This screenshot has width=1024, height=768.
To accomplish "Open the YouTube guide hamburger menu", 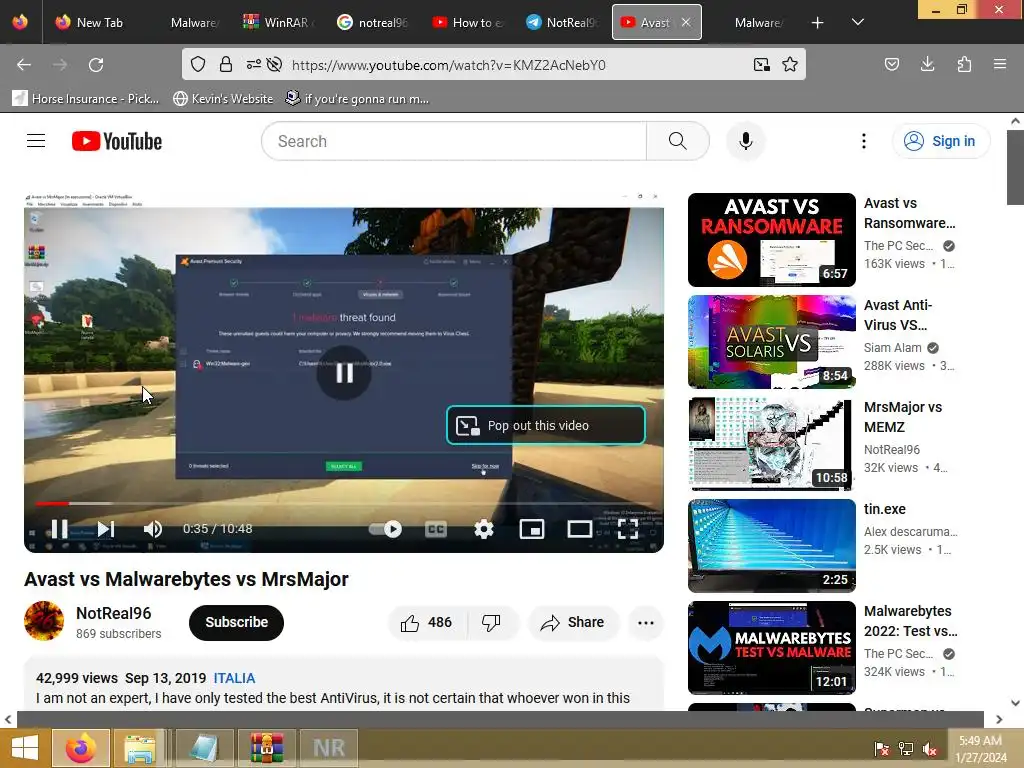I will (36, 141).
